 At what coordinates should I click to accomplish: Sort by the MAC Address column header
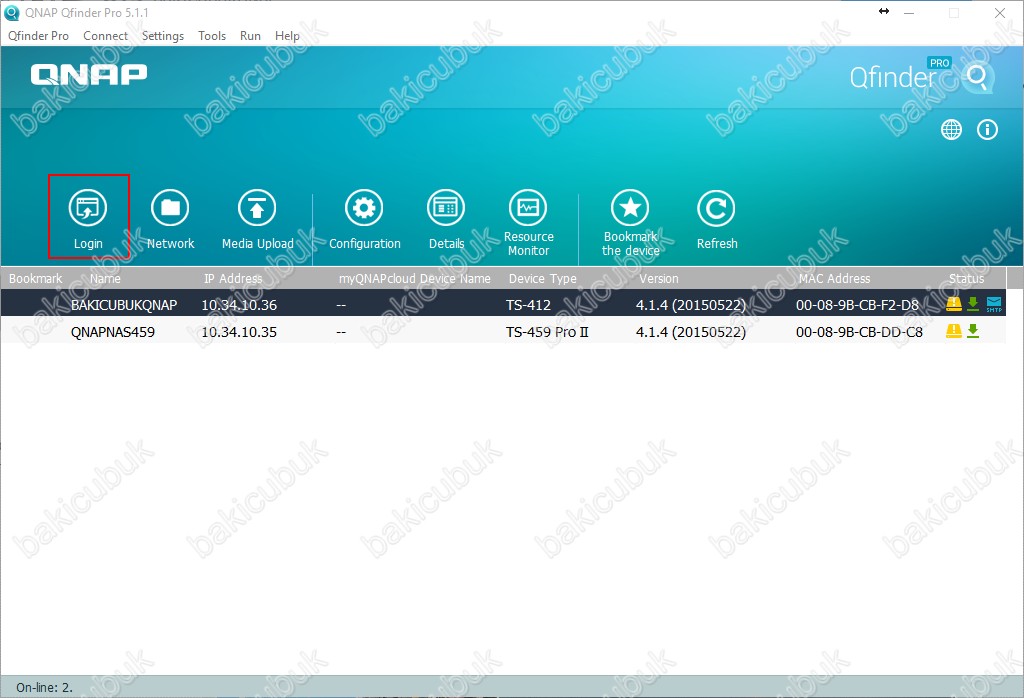click(835, 278)
